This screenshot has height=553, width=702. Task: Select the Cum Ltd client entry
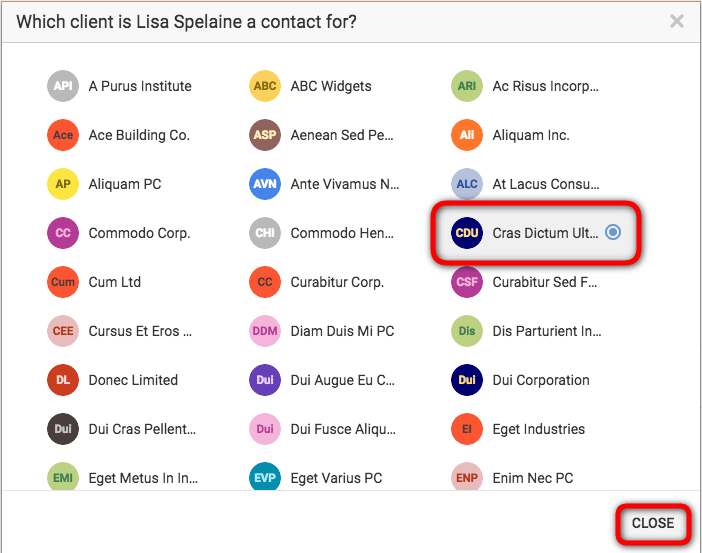click(x=115, y=282)
